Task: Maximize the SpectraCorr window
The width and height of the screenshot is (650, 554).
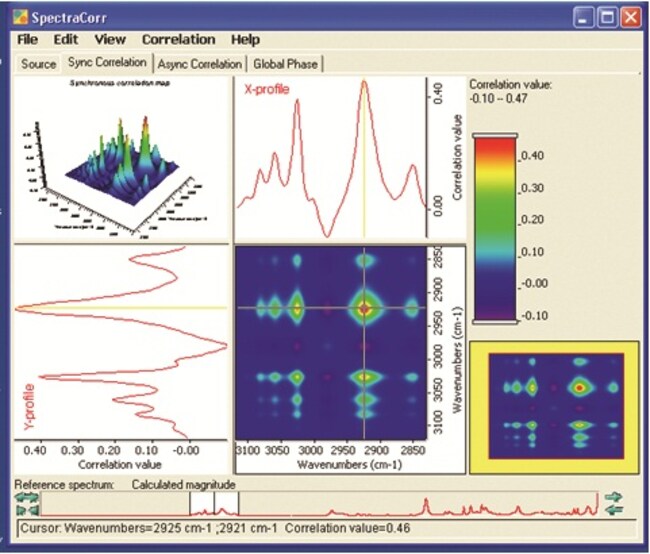Action: (x=607, y=17)
